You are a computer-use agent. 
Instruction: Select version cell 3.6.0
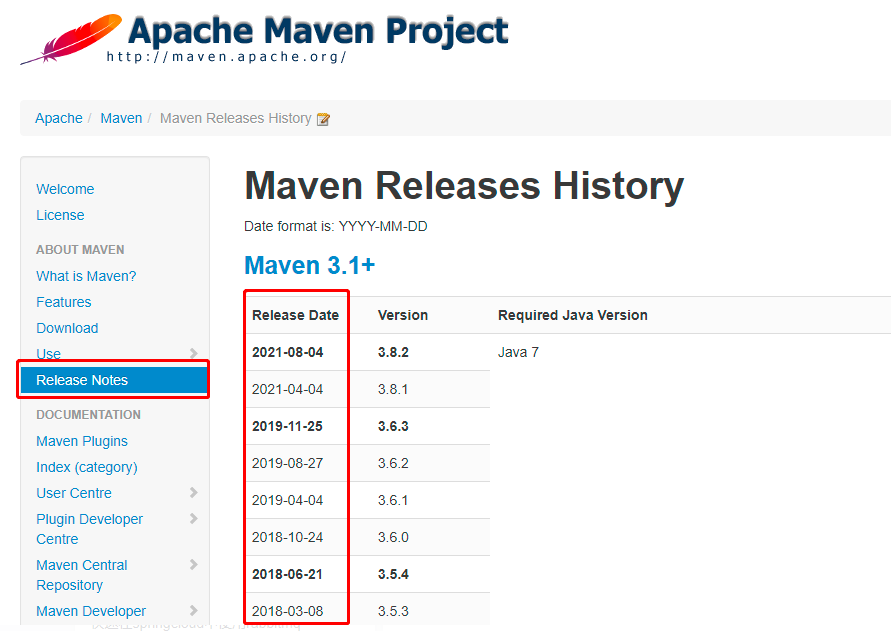pyautogui.click(x=393, y=537)
